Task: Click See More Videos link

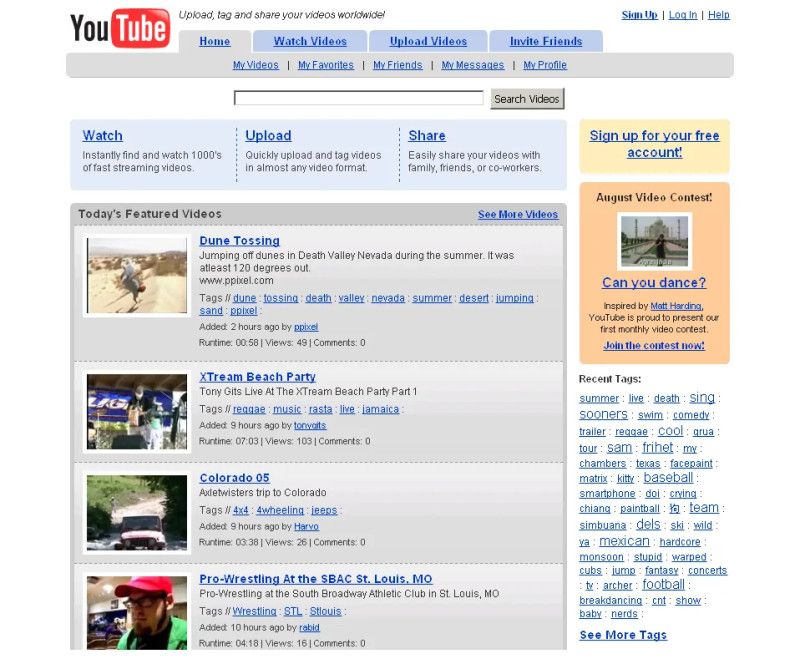Action: click(x=518, y=215)
